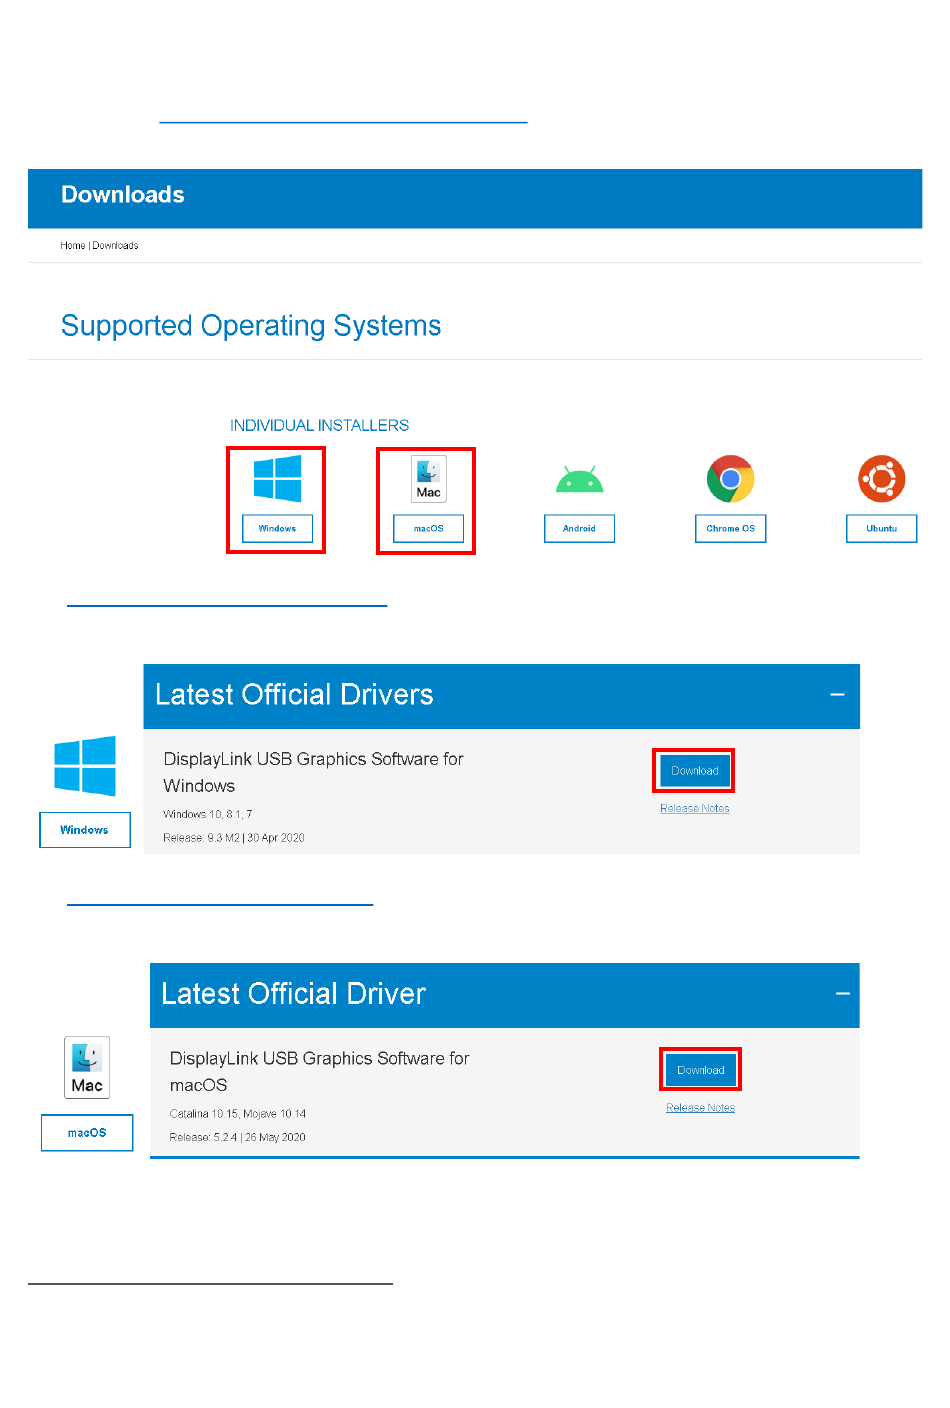The height and width of the screenshot is (1408, 950).
Task: Select the Chrome OS installer button
Action: (x=731, y=528)
